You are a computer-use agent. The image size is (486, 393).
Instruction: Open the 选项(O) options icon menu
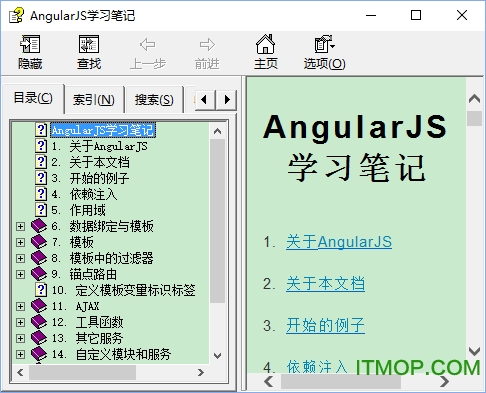[324, 44]
